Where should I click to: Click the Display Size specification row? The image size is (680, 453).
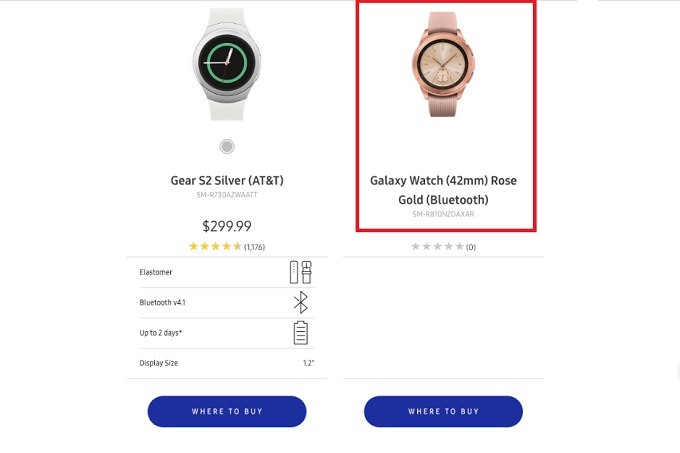click(227, 363)
